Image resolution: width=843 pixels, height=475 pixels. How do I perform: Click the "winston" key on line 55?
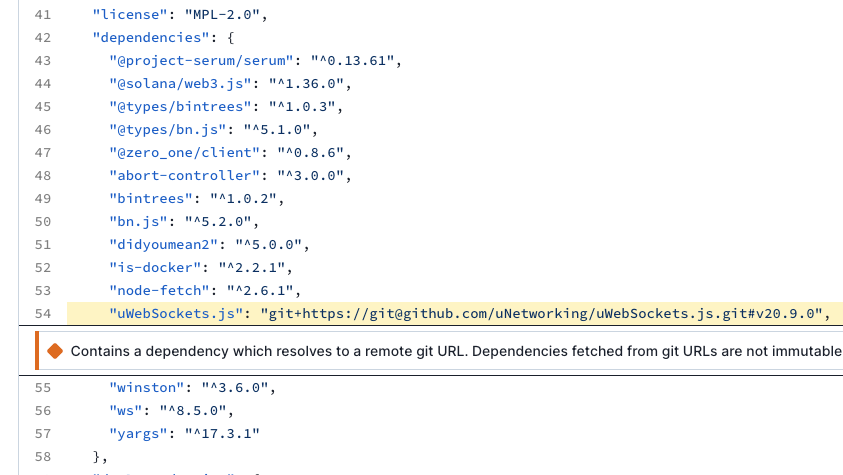click(x=147, y=388)
